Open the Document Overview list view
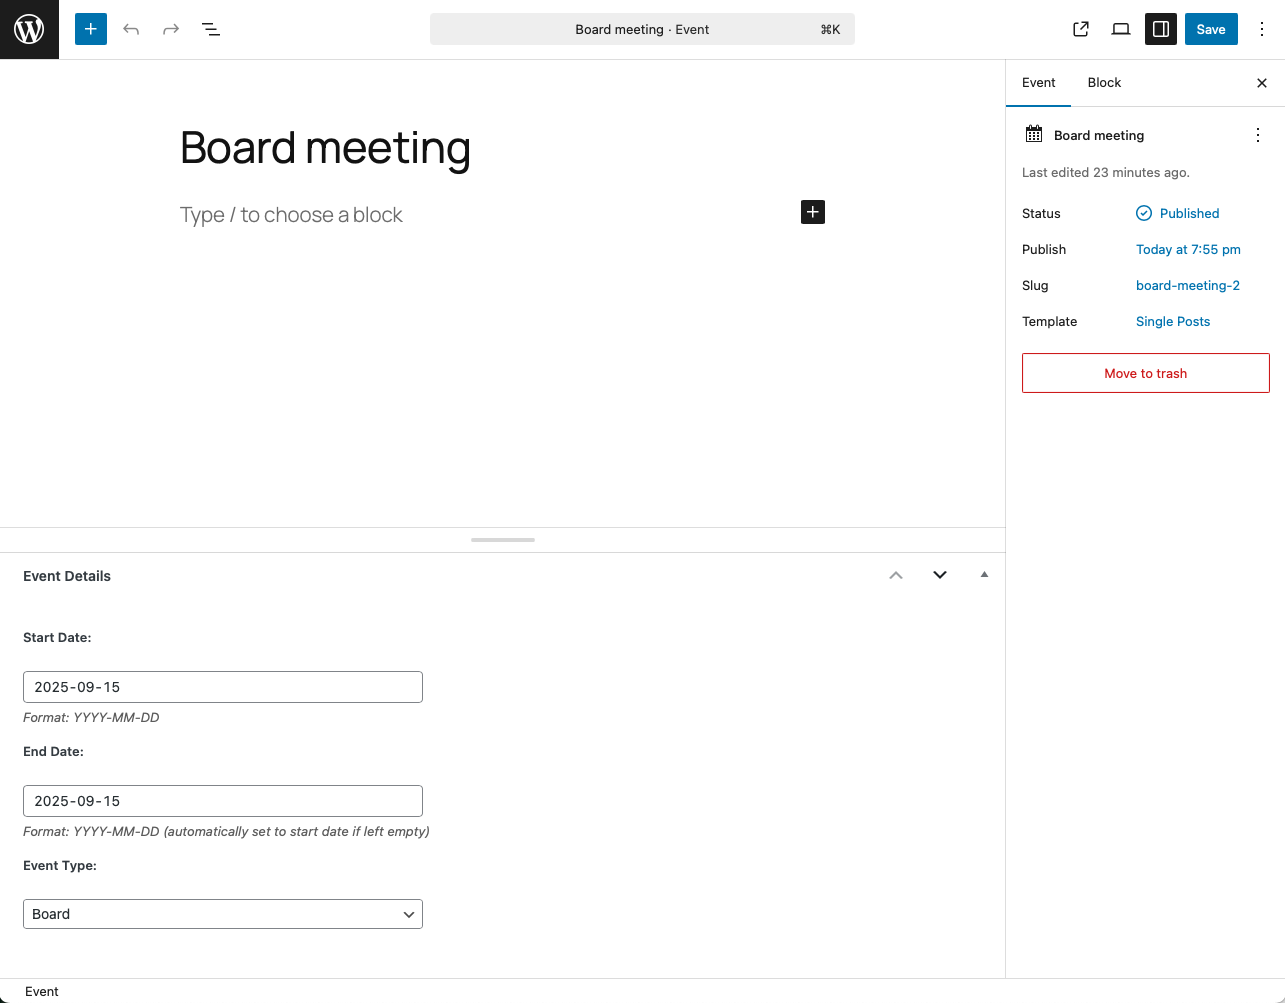 click(x=211, y=29)
